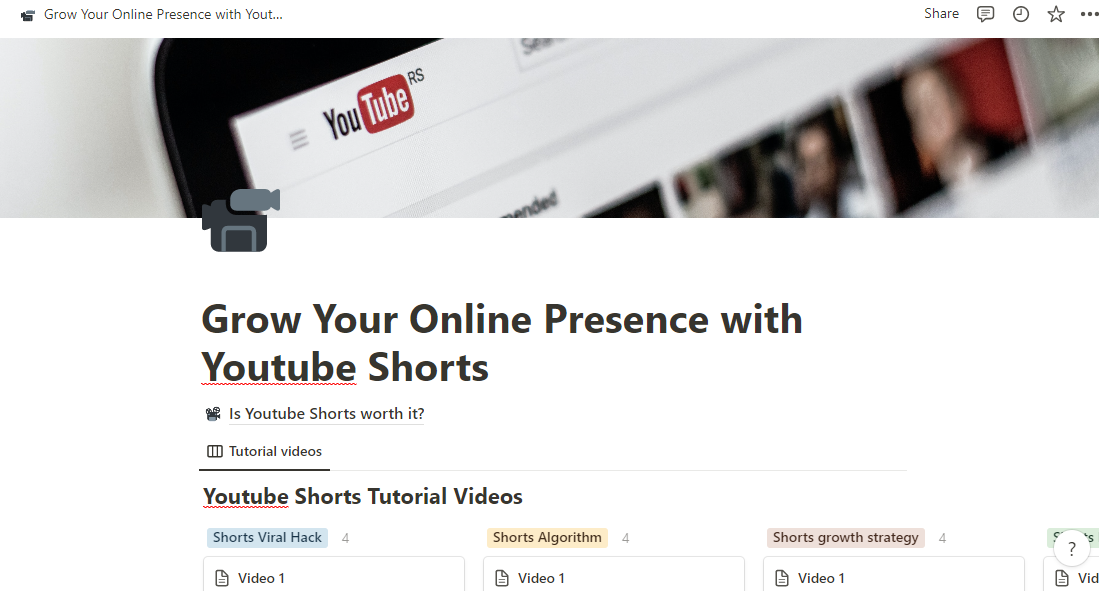Switch to Tutorial videos tab
This screenshot has height=591, width=1099.
(264, 451)
